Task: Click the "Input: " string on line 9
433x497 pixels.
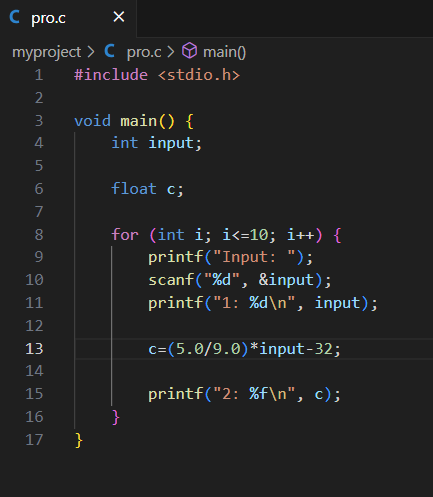Action: click(254, 257)
